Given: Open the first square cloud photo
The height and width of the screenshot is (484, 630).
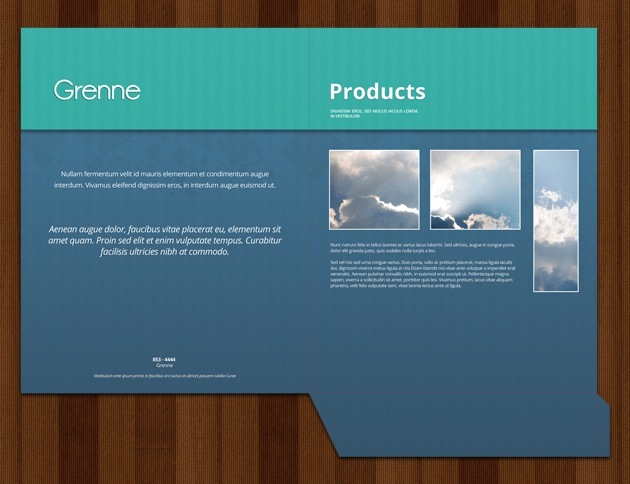Looking at the screenshot, I should click(374, 190).
